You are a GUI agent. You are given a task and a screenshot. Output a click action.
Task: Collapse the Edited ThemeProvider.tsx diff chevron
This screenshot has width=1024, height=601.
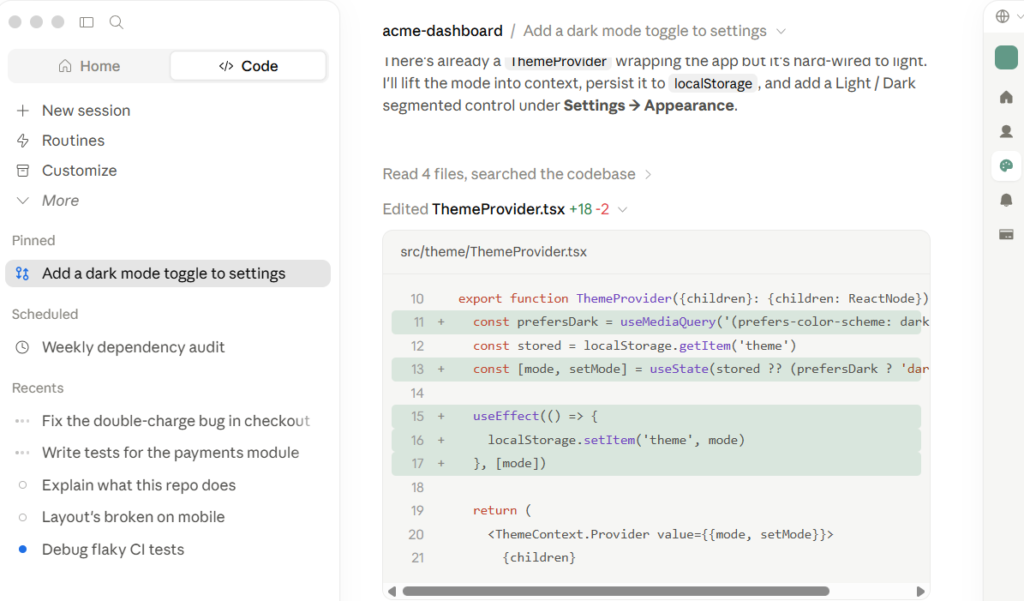coord(622,210)
